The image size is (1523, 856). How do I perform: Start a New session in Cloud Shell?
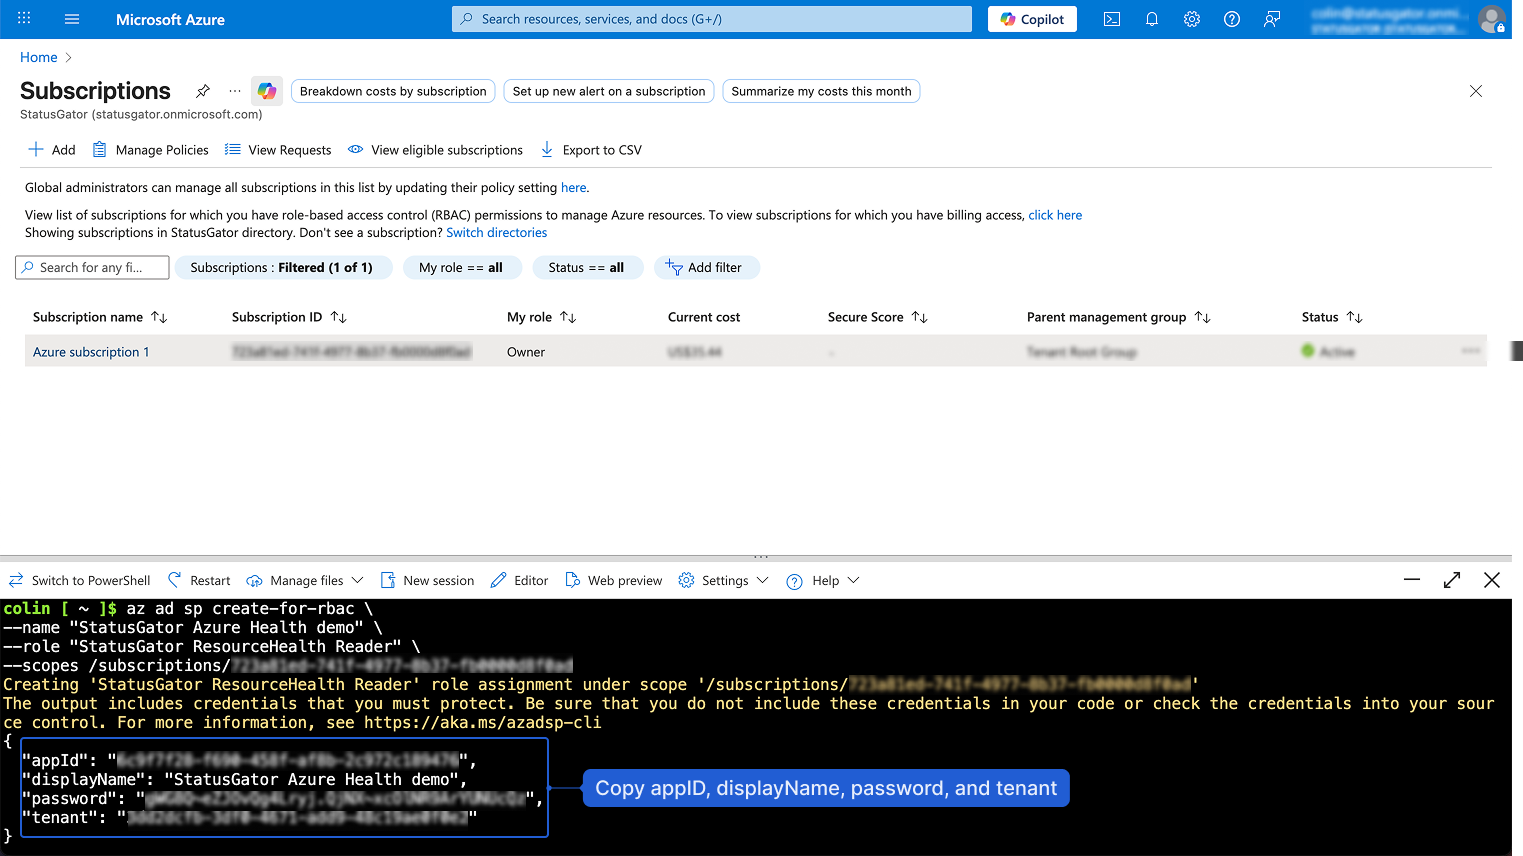point(427,581)
